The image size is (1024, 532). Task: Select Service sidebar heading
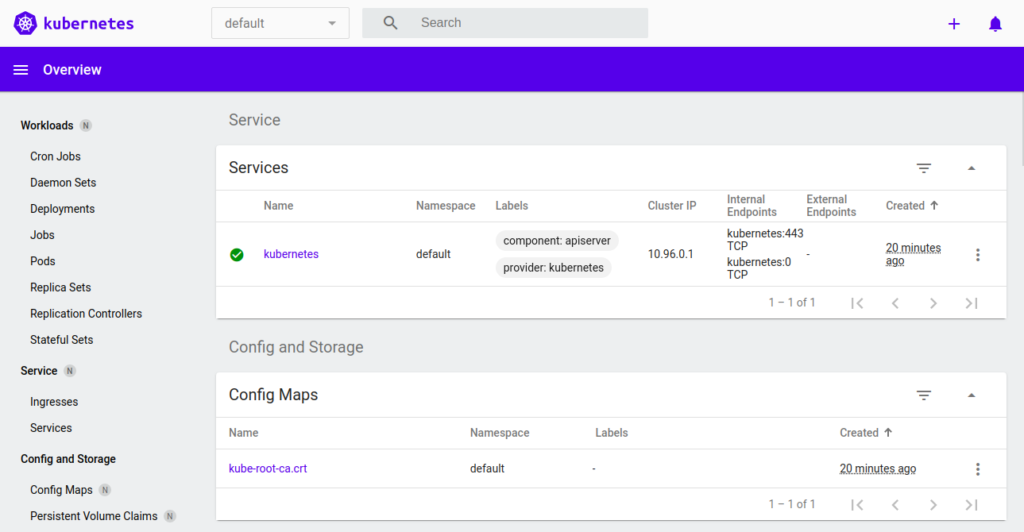click(x=39, y=371)
